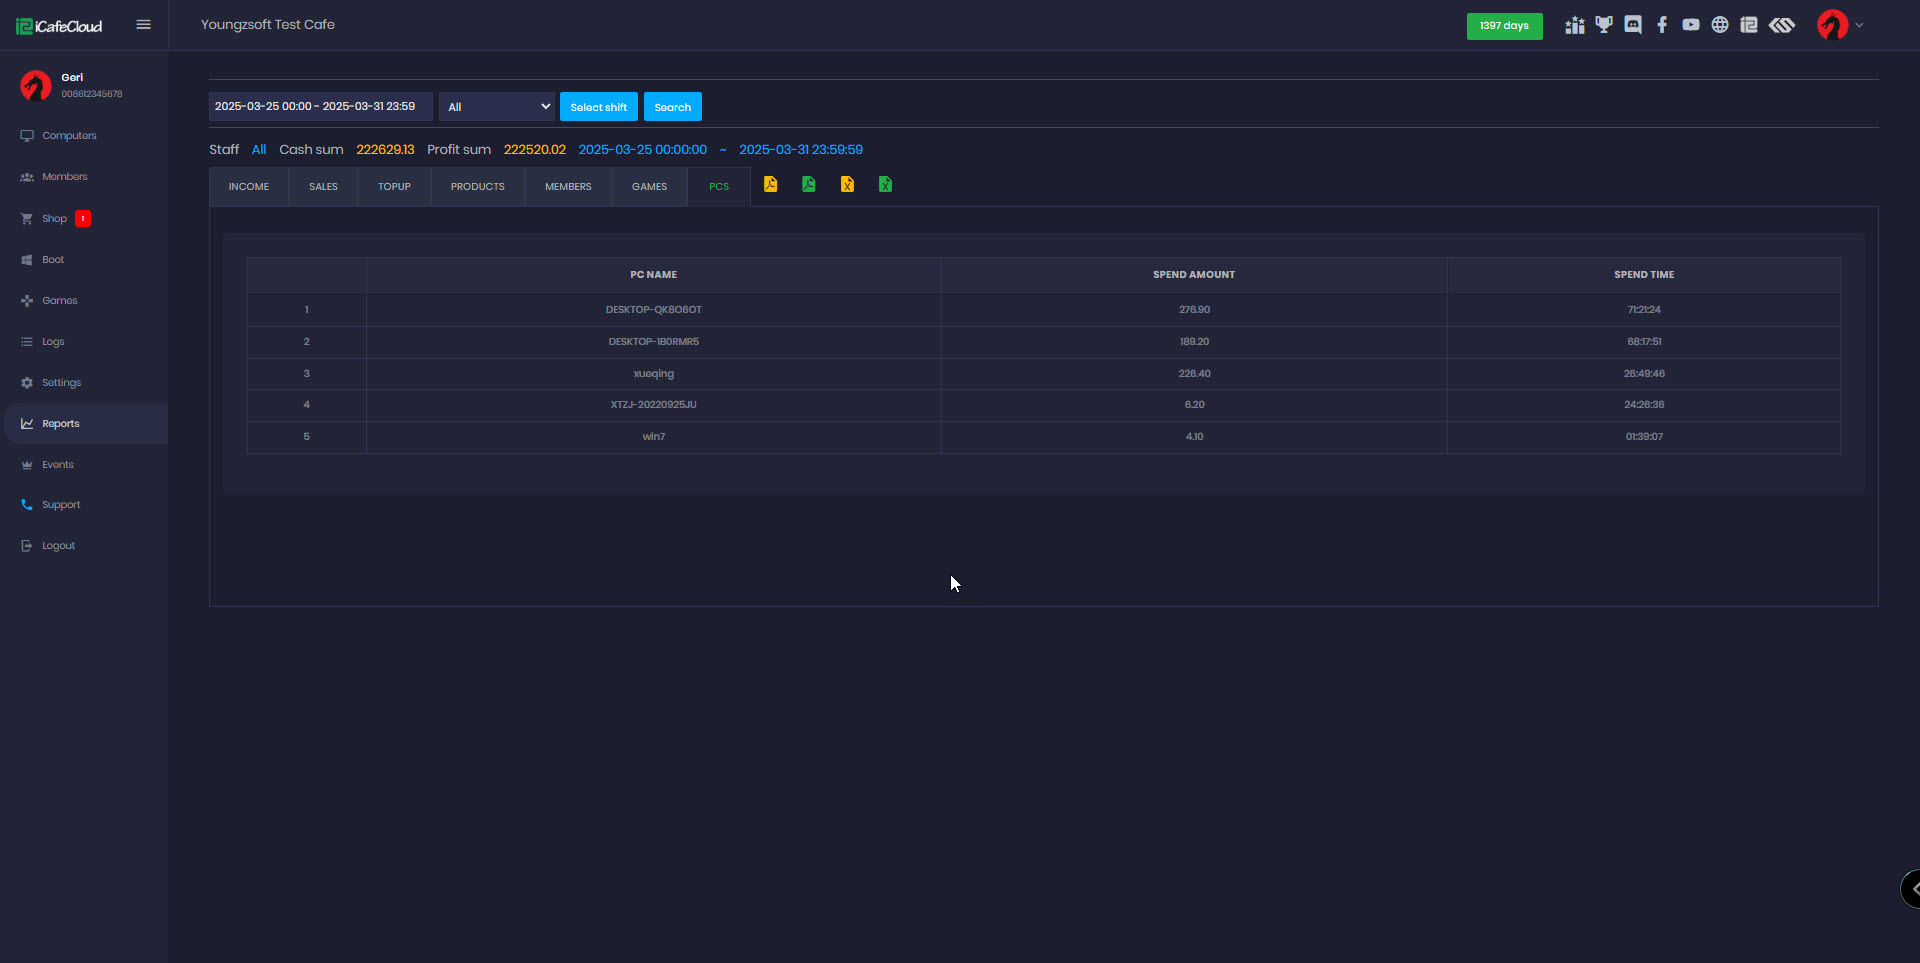This screenshot has height=963, width=1920.
Task: Click the yellow Excel export icon
Action: click(x=847, y=184)
